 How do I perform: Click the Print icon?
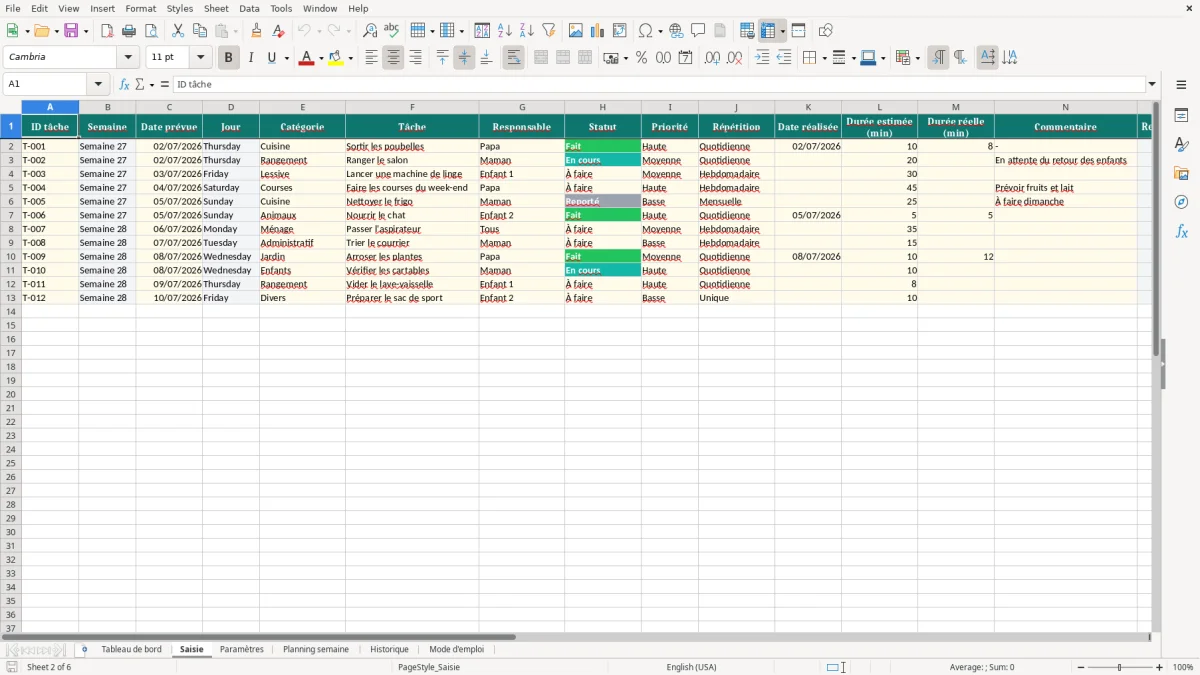(x=129, y=31)
